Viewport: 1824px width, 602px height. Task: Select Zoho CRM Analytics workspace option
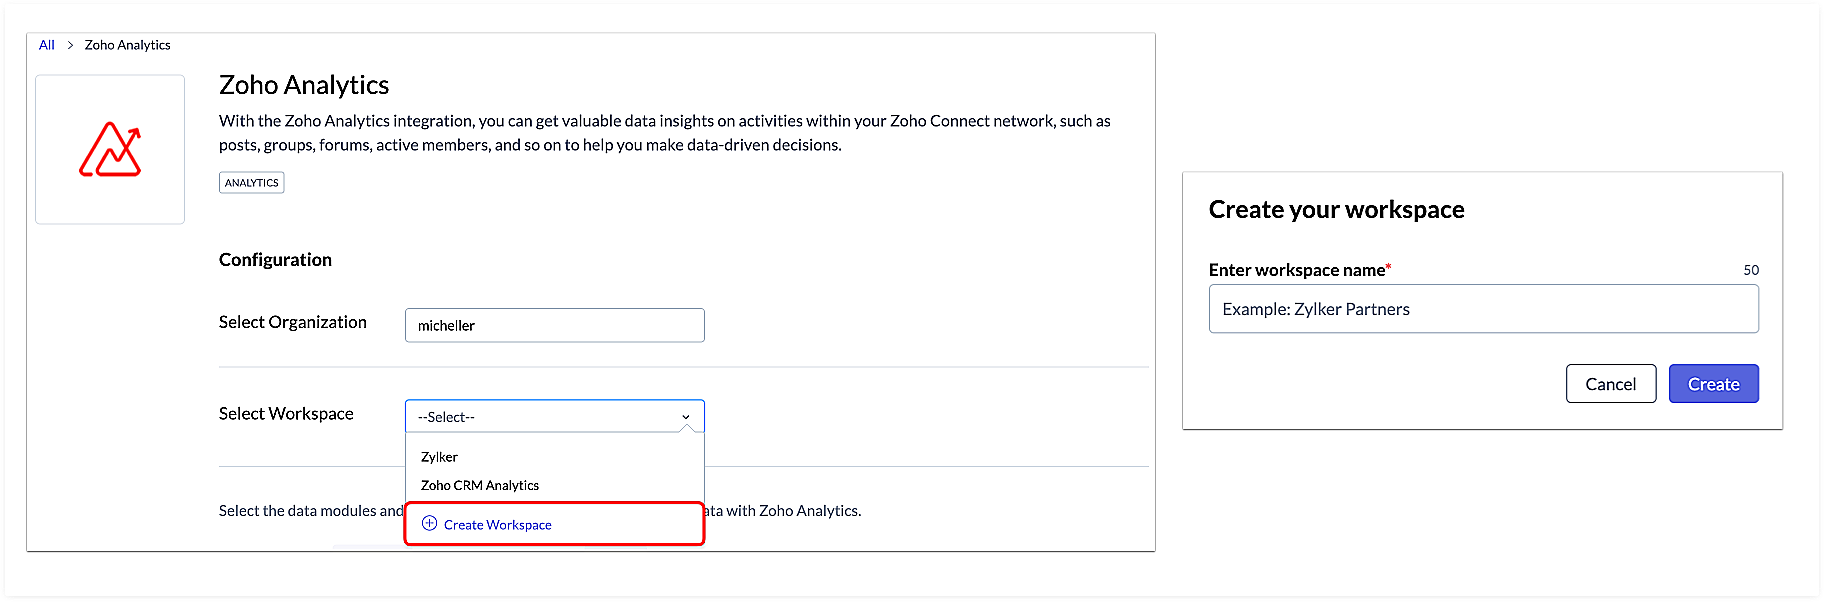480,485
